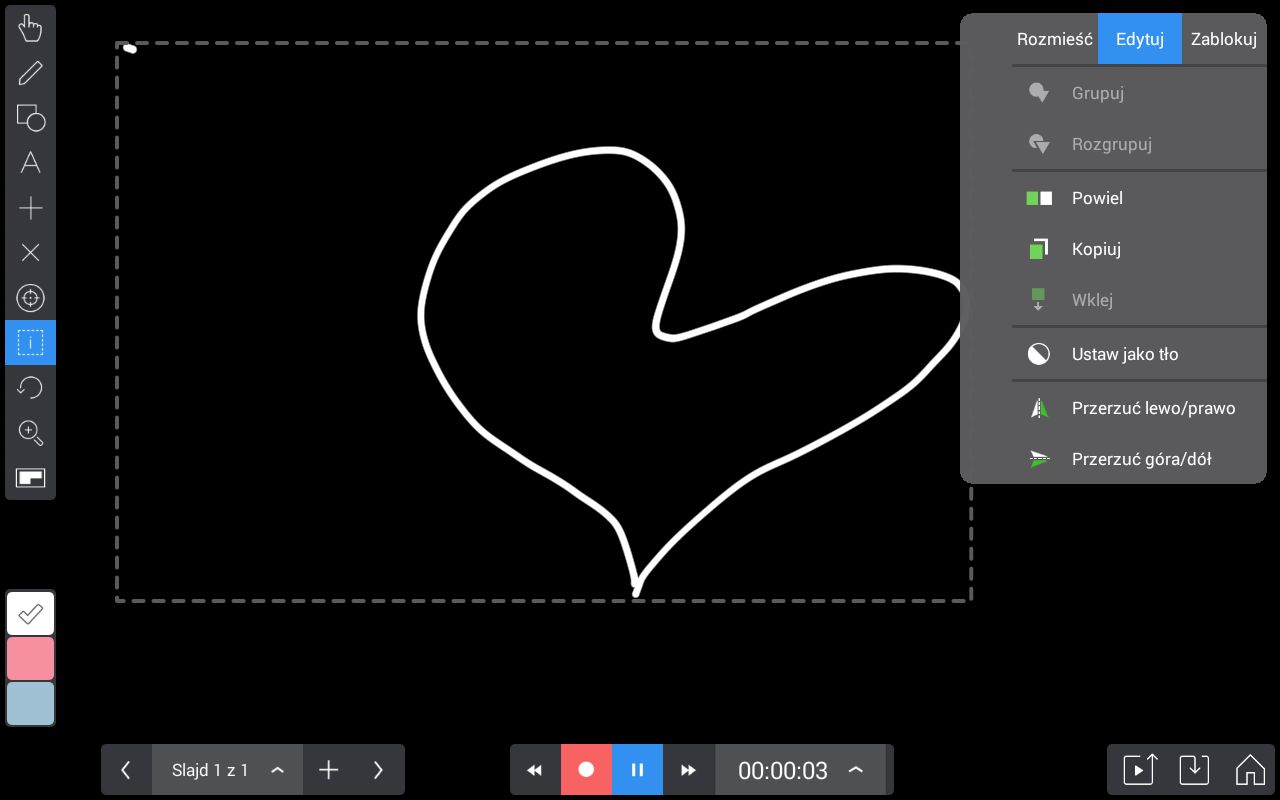Open the slide layout tool
The width and height of the screenshot is (1280, 800).
pos(31,478)
